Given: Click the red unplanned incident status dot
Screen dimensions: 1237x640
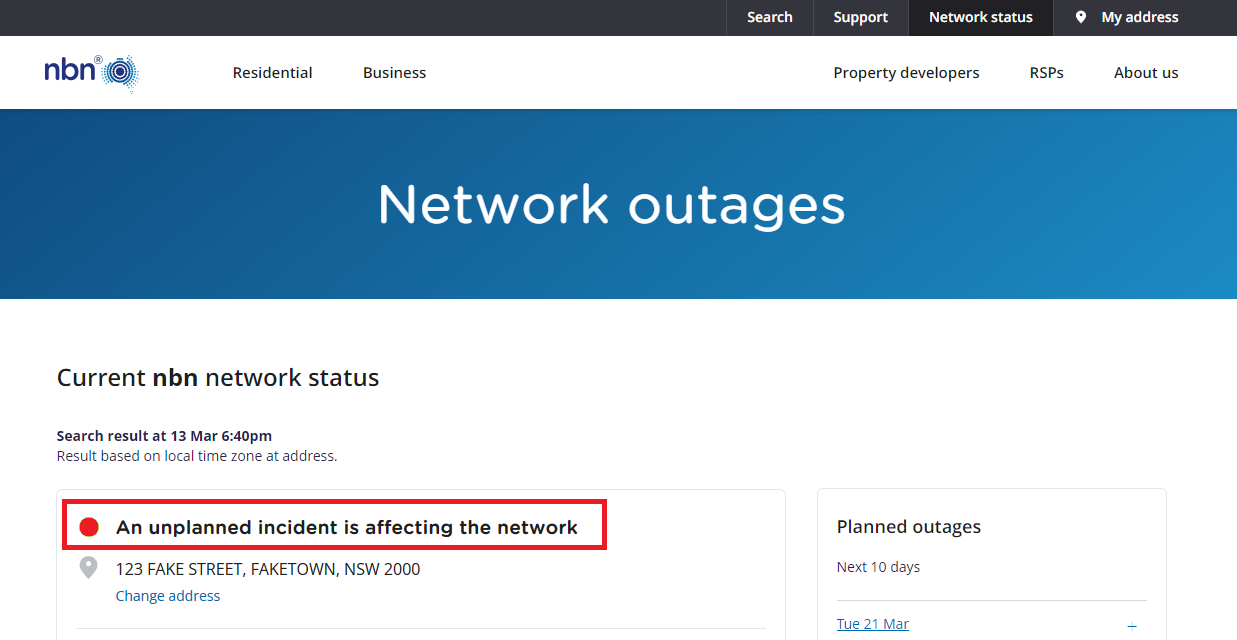Looking at the screenshot, I should [x=88, y=526].
